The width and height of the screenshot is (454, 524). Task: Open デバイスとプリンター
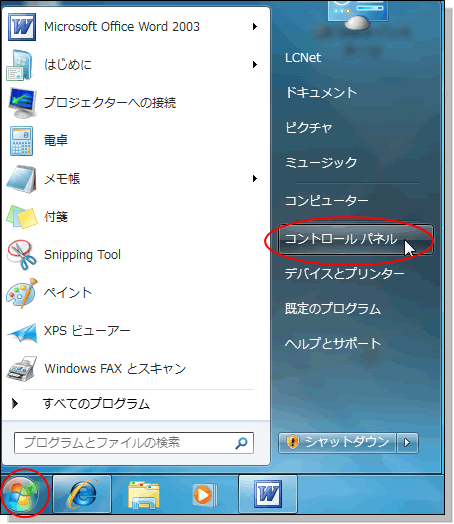(344, 274)
